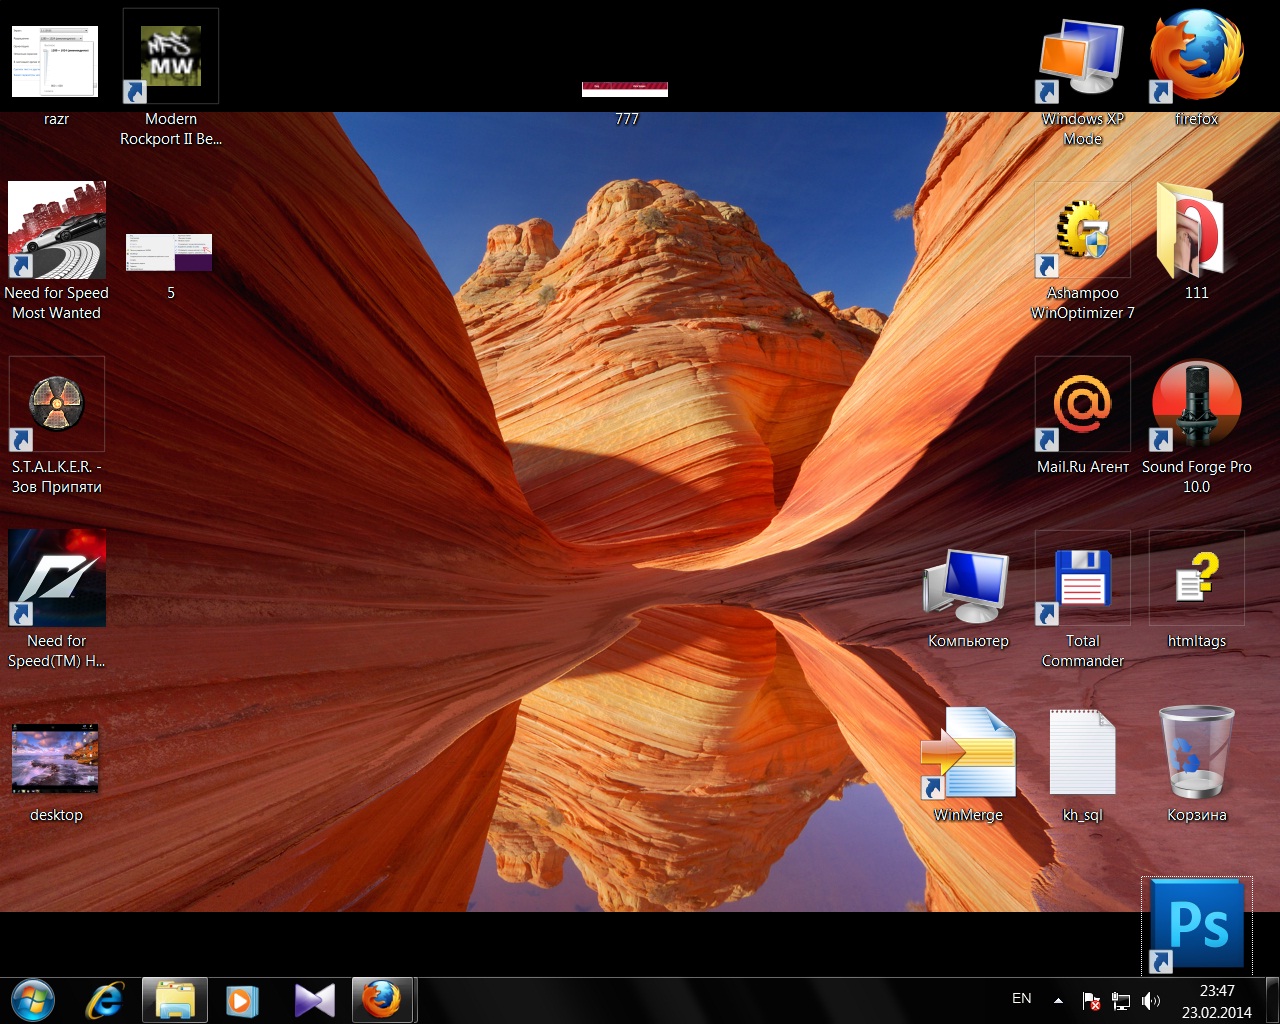Open the EN language selector
The height and width of the screenshot is (1024, 1280).
1021,999
